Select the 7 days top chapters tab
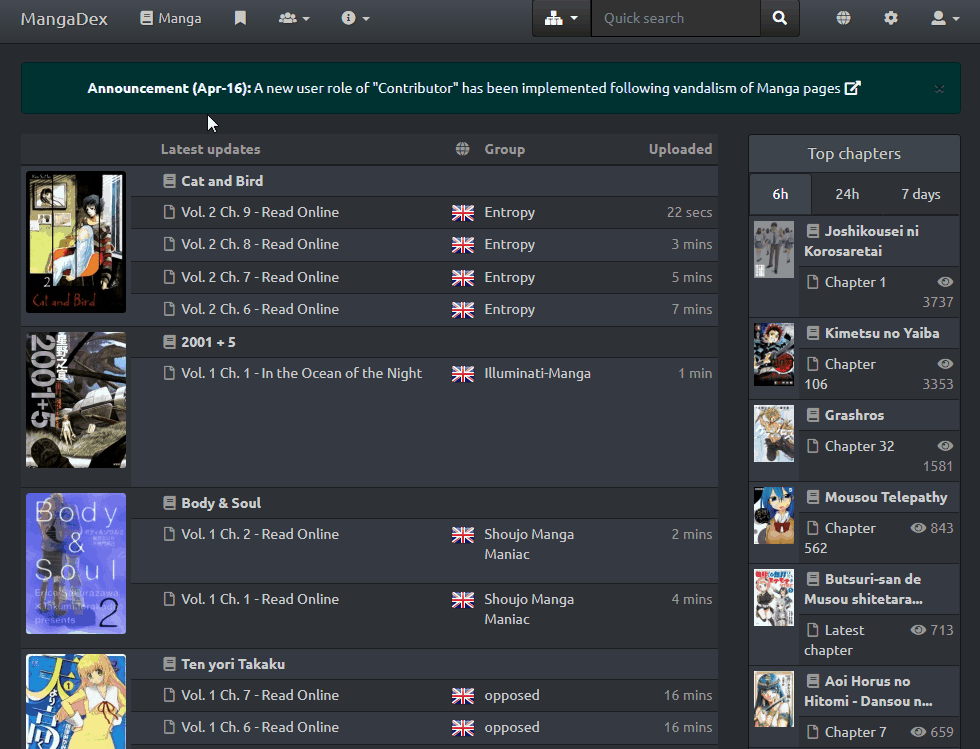Viewport: 980px width, 749px height. click(920, 194)
